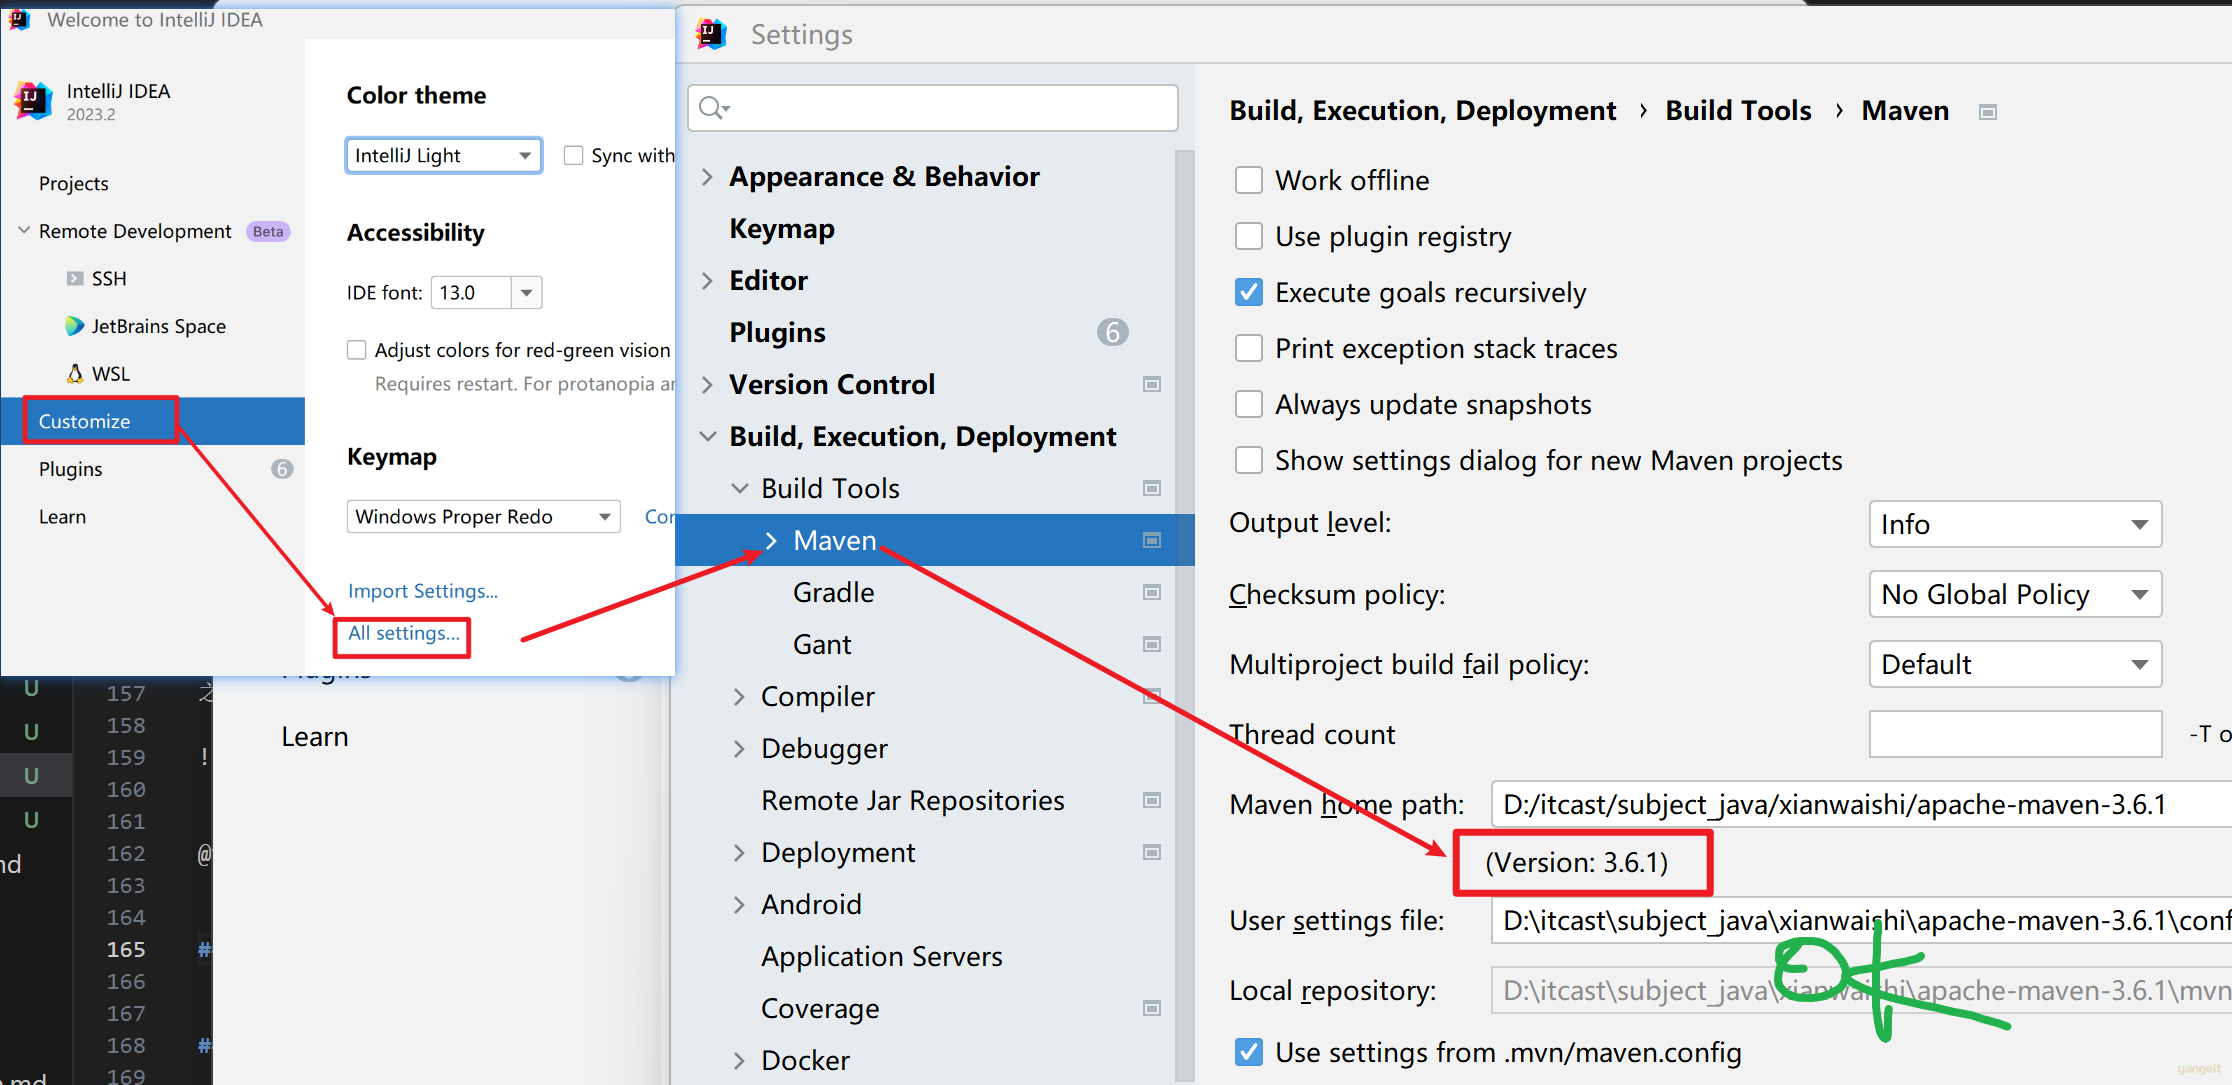
Task: Check Sync with OS theme option
Action: pos(573,155)
